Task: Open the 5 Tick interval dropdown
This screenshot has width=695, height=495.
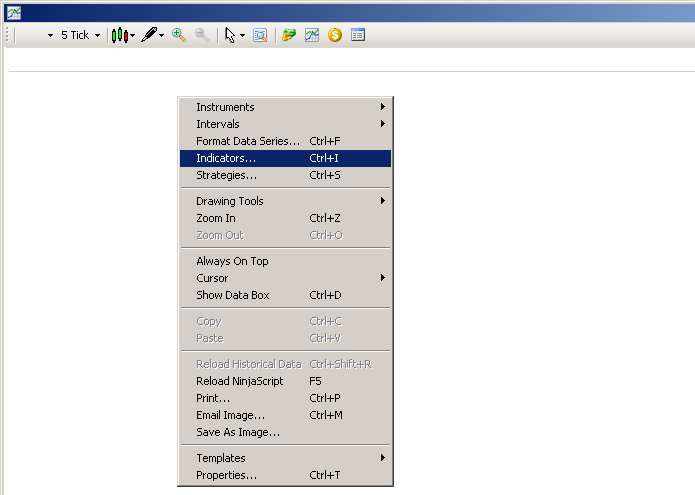Action: coord(80,35)
